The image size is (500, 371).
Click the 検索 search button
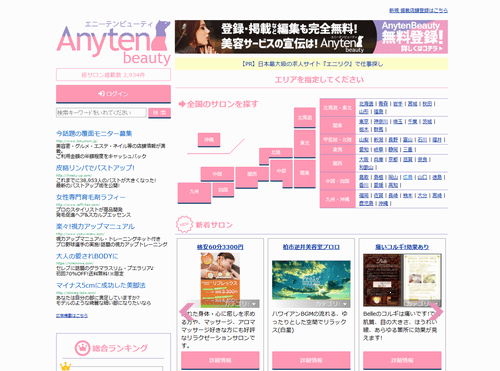159,113
